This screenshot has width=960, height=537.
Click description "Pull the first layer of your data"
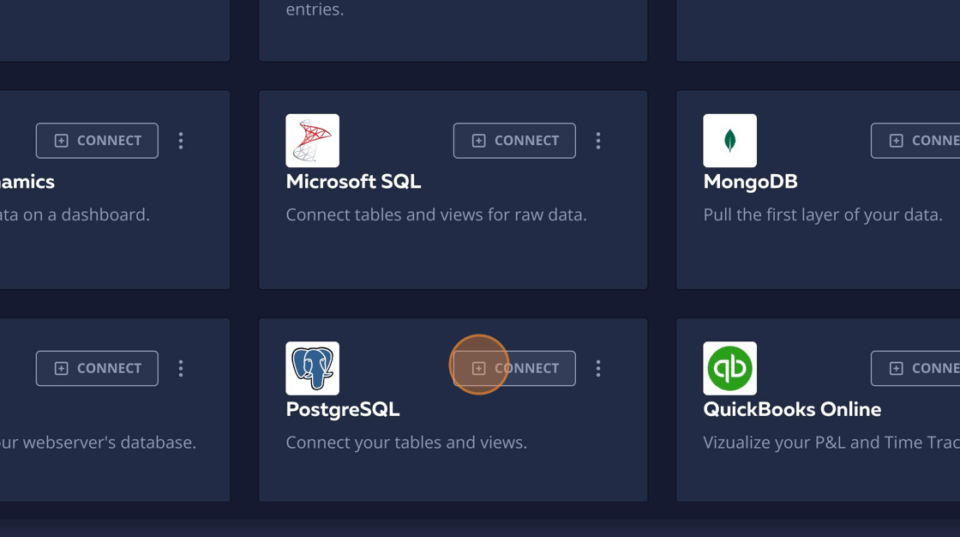click(822, 215)
